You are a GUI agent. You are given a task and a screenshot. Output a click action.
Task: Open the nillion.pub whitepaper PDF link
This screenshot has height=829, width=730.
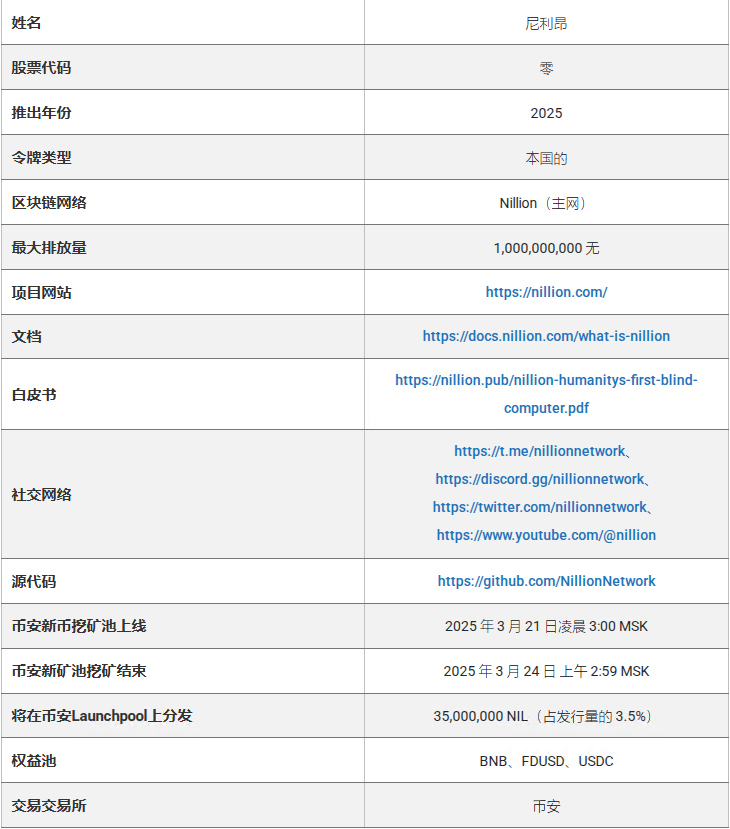coord(546,394)
